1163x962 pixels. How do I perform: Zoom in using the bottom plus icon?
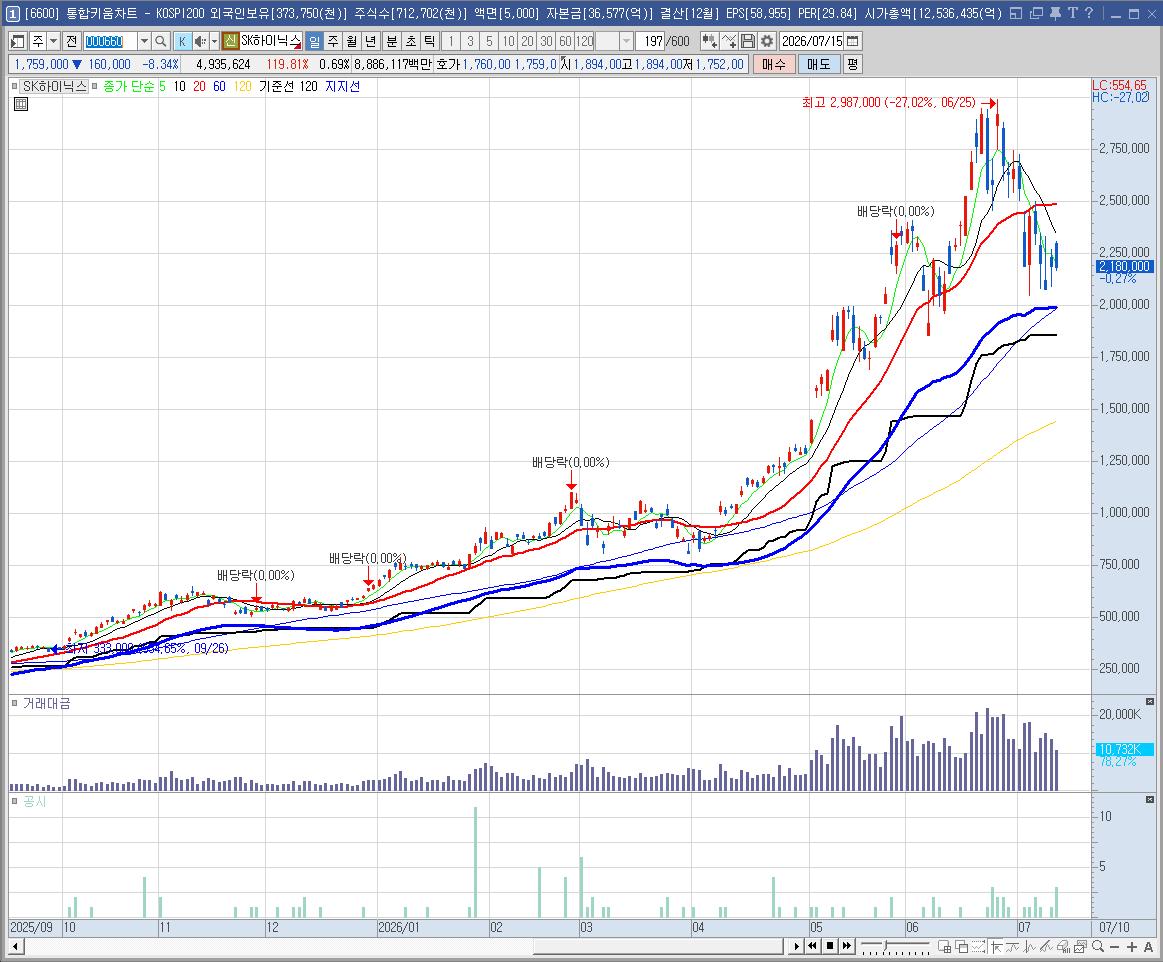[1132, 946]
